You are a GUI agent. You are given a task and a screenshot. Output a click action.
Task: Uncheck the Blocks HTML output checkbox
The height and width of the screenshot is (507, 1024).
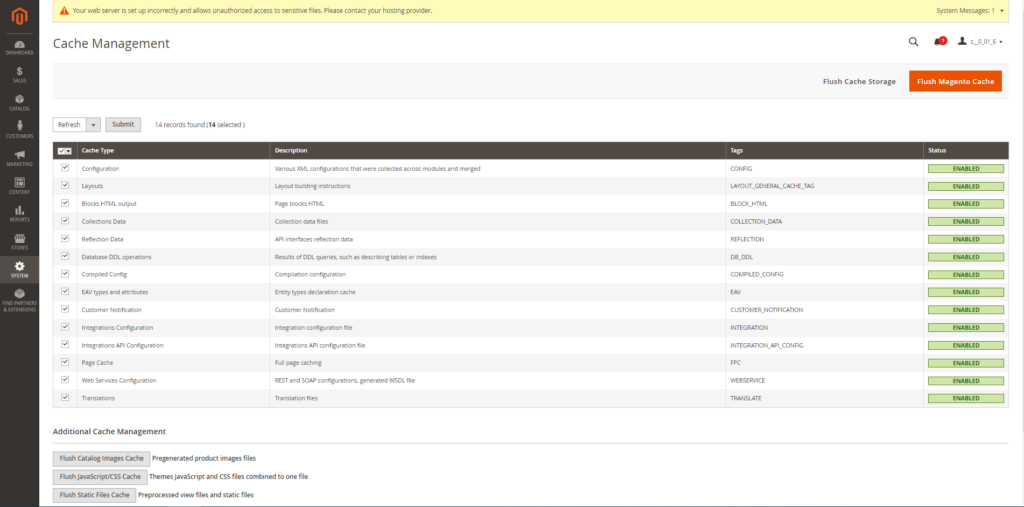[65, 203]
